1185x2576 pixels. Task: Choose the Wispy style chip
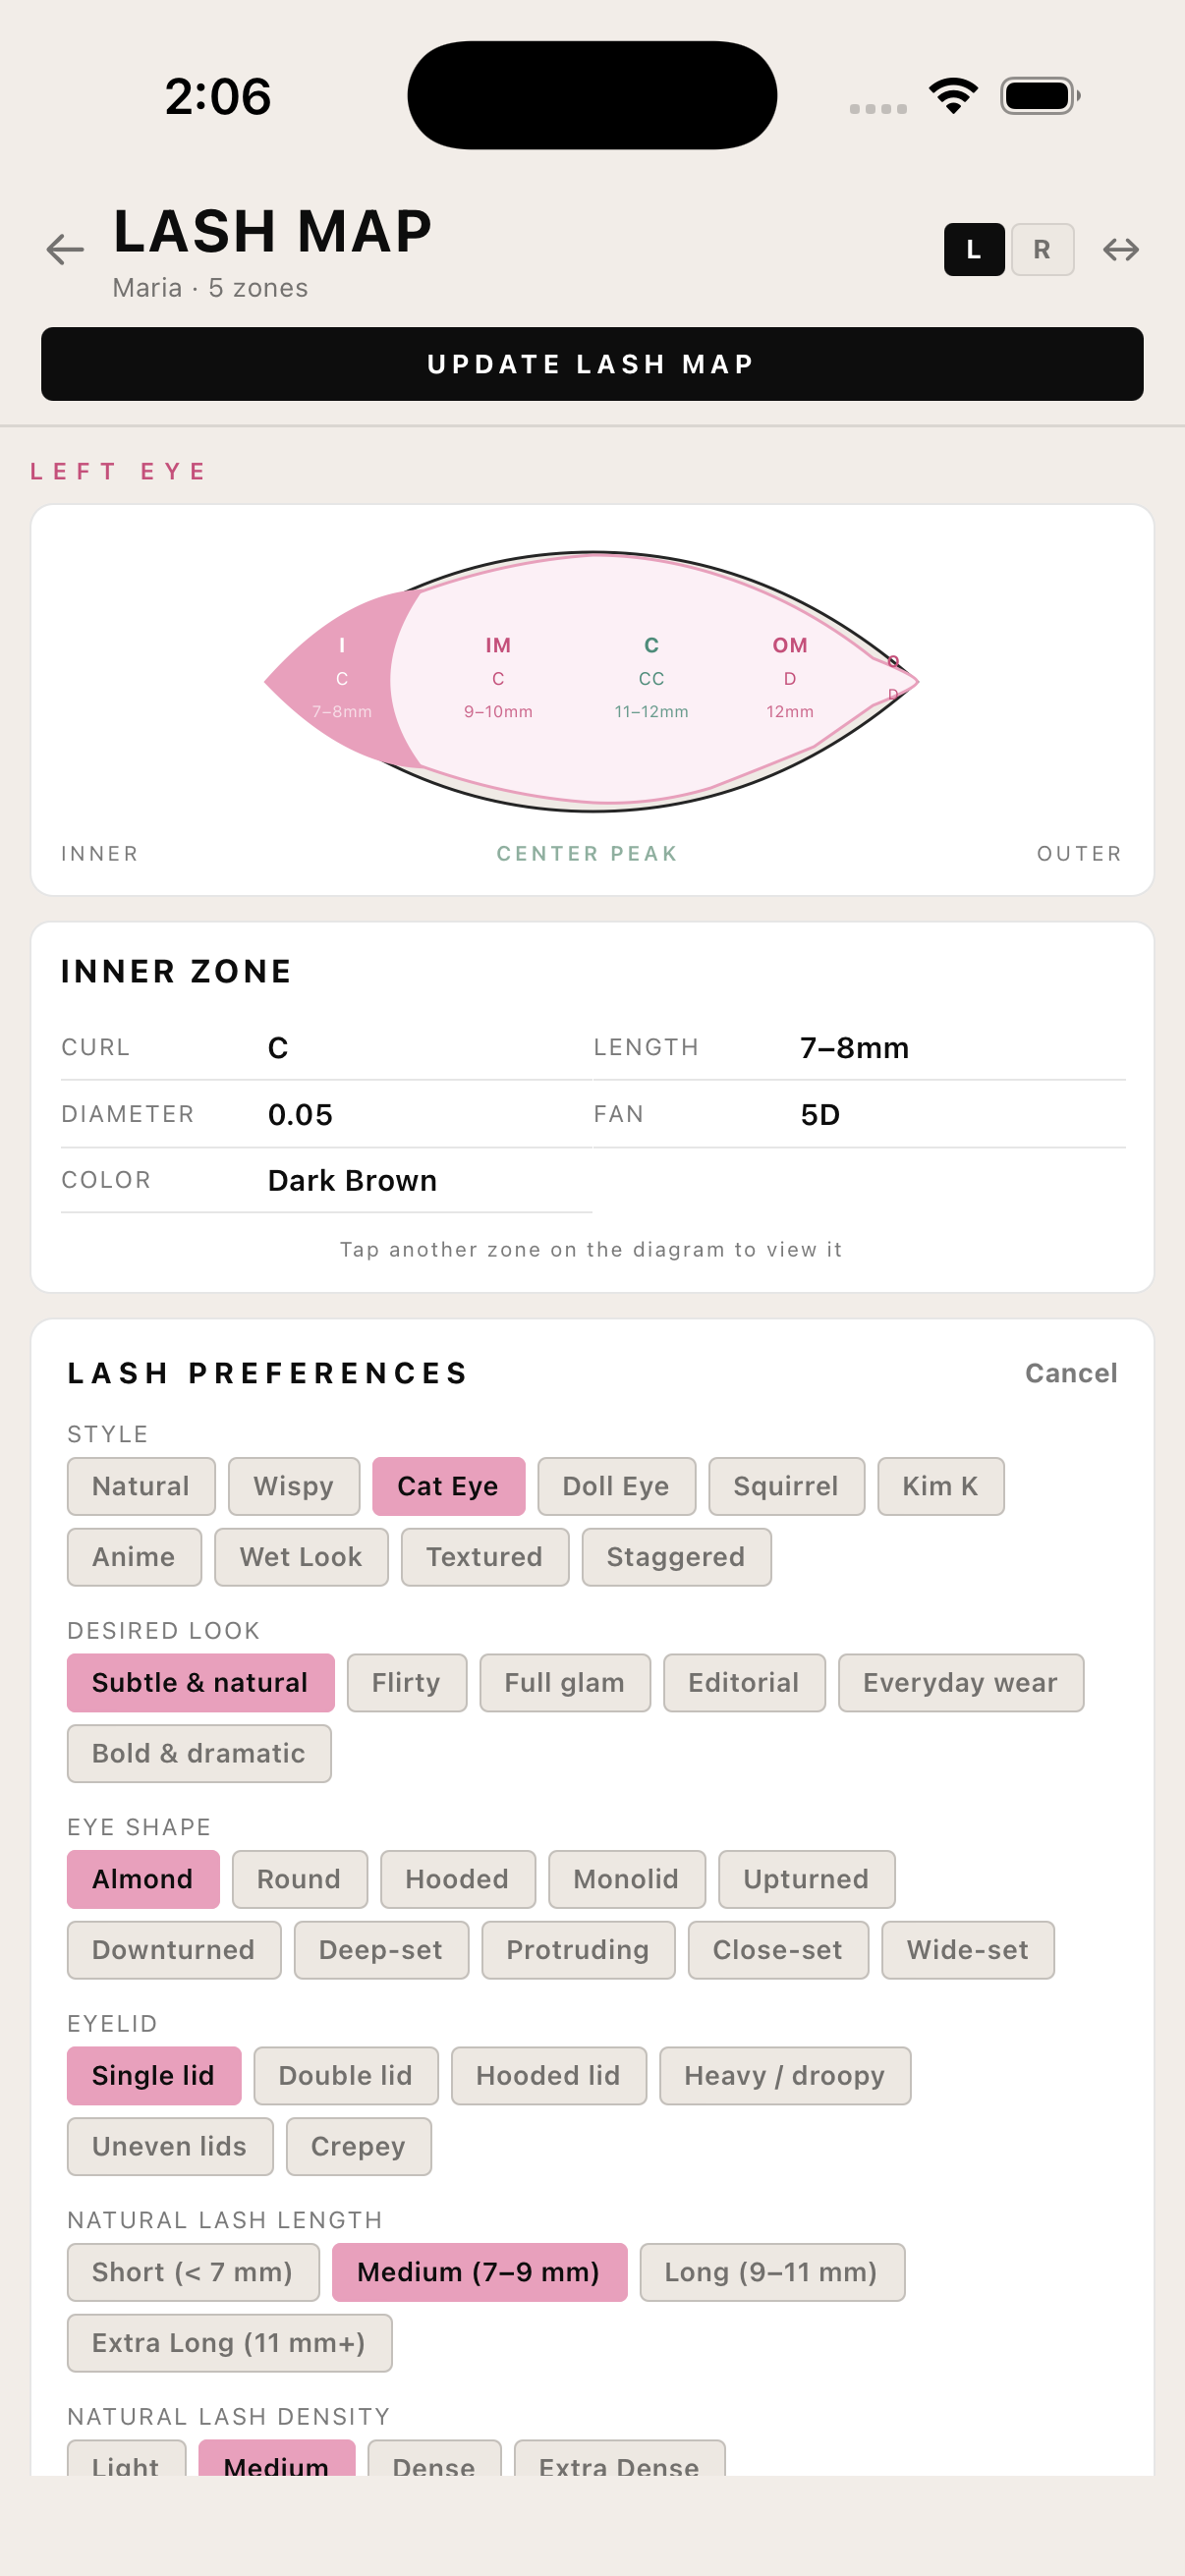[293, 1486]
